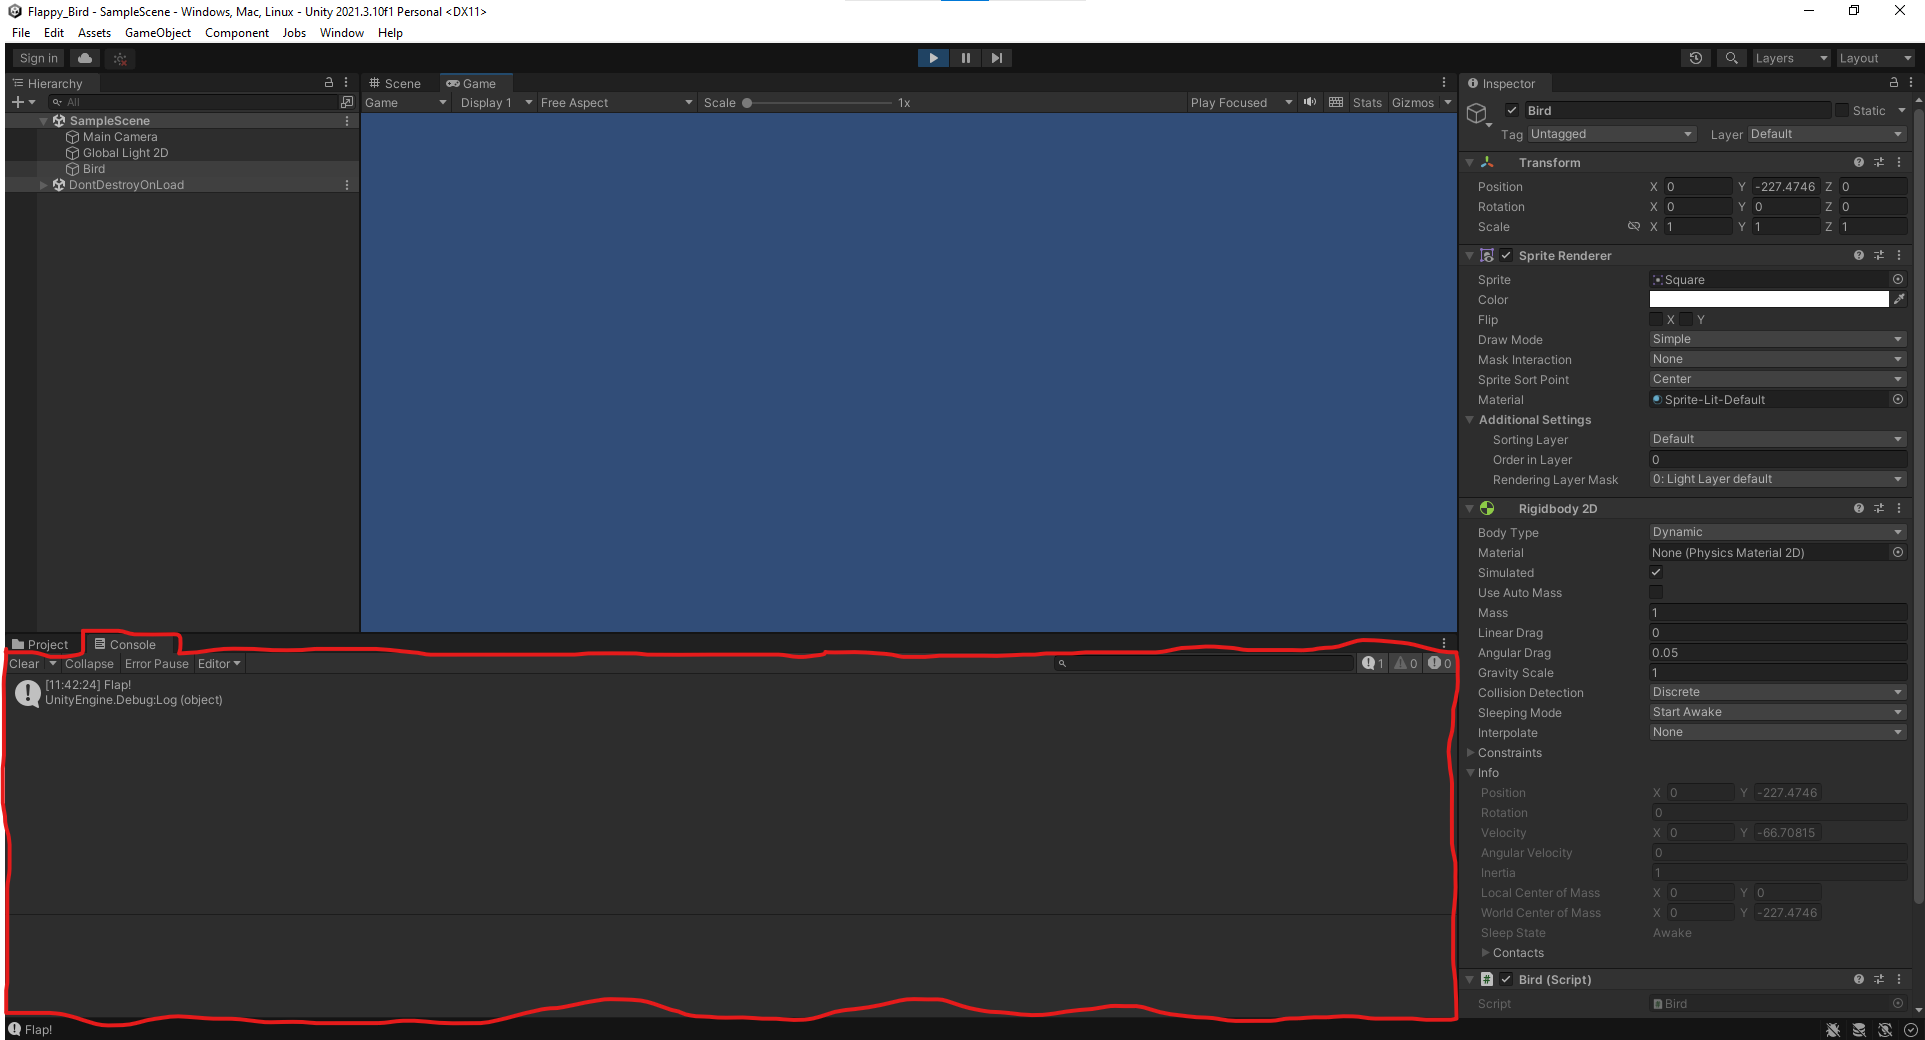Viewport: 1925px width, 1040px height.
Task: Toggle info messages count in the Console
Action: [1373, 663]
